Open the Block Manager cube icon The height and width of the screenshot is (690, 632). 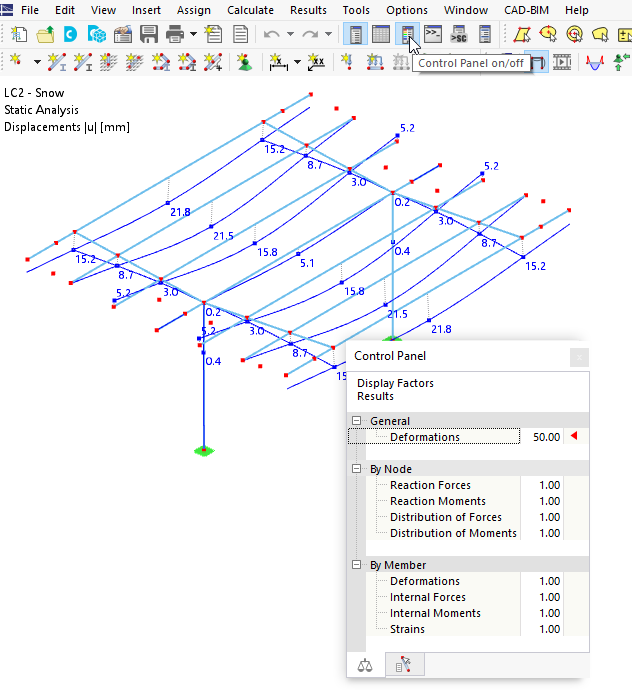pos(97,34)
